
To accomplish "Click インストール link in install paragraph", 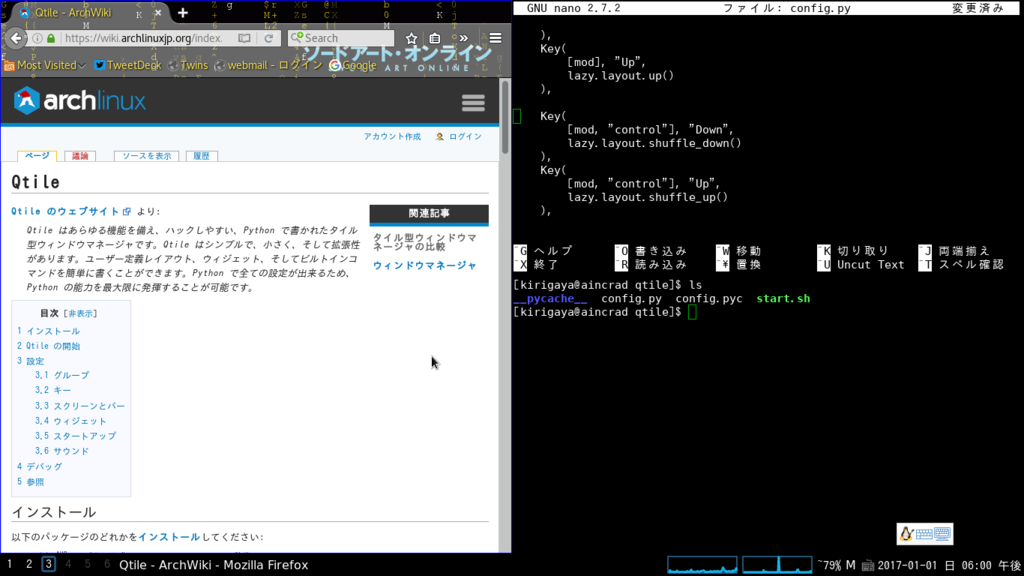I will (x=168, y=537).
